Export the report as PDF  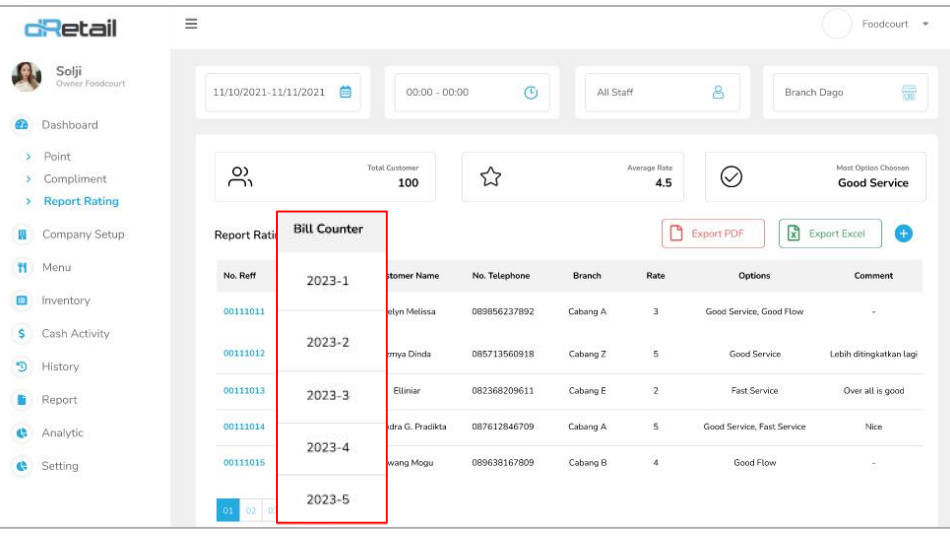[712, 234]
